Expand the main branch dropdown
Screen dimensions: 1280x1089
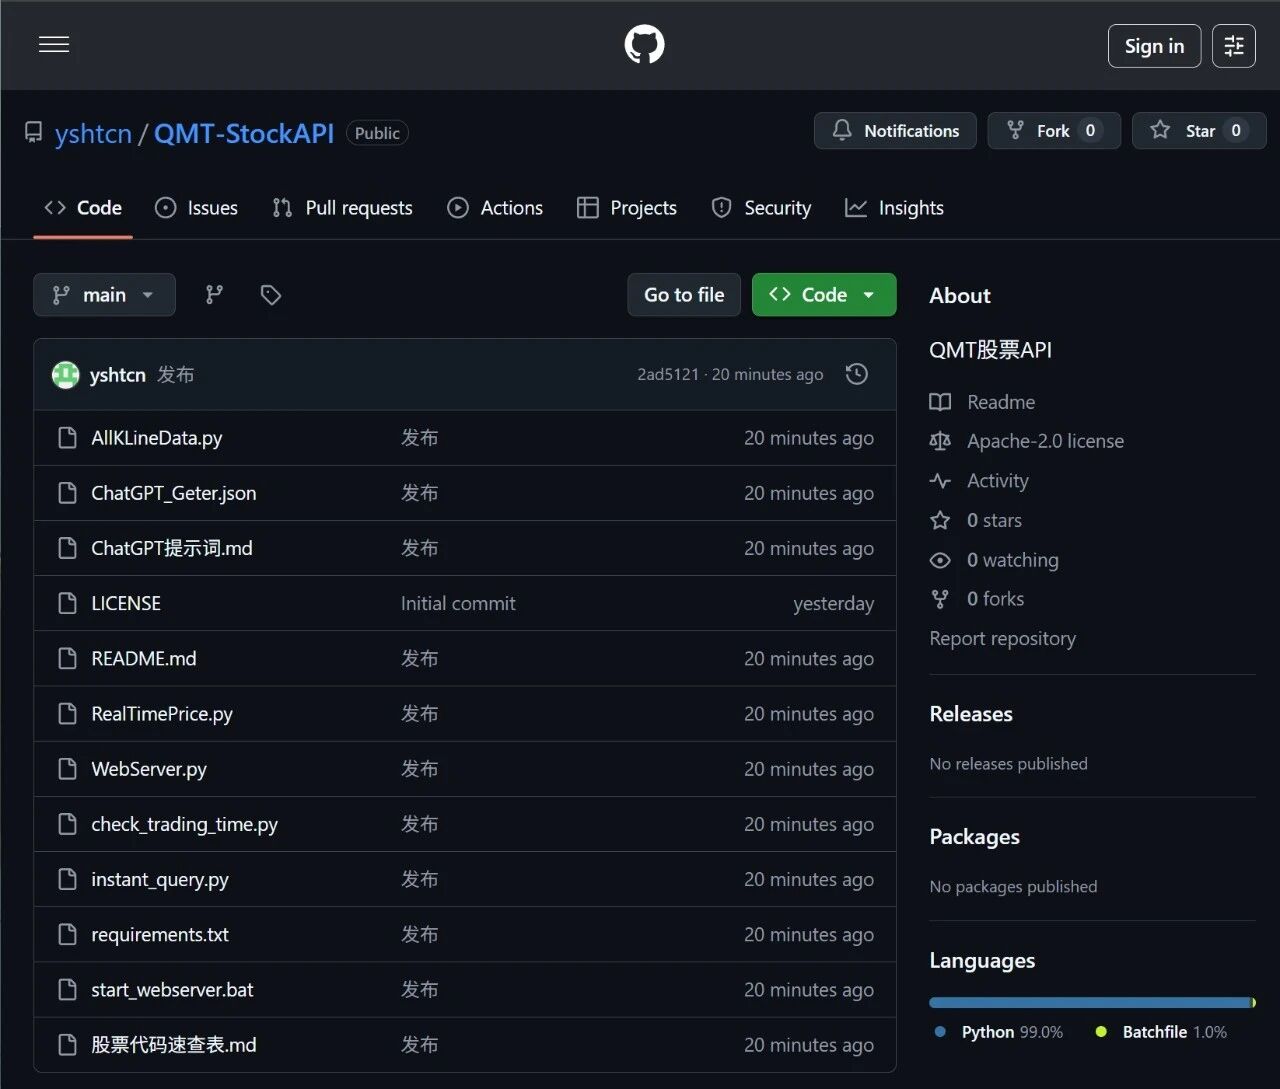tap(104, 295)
